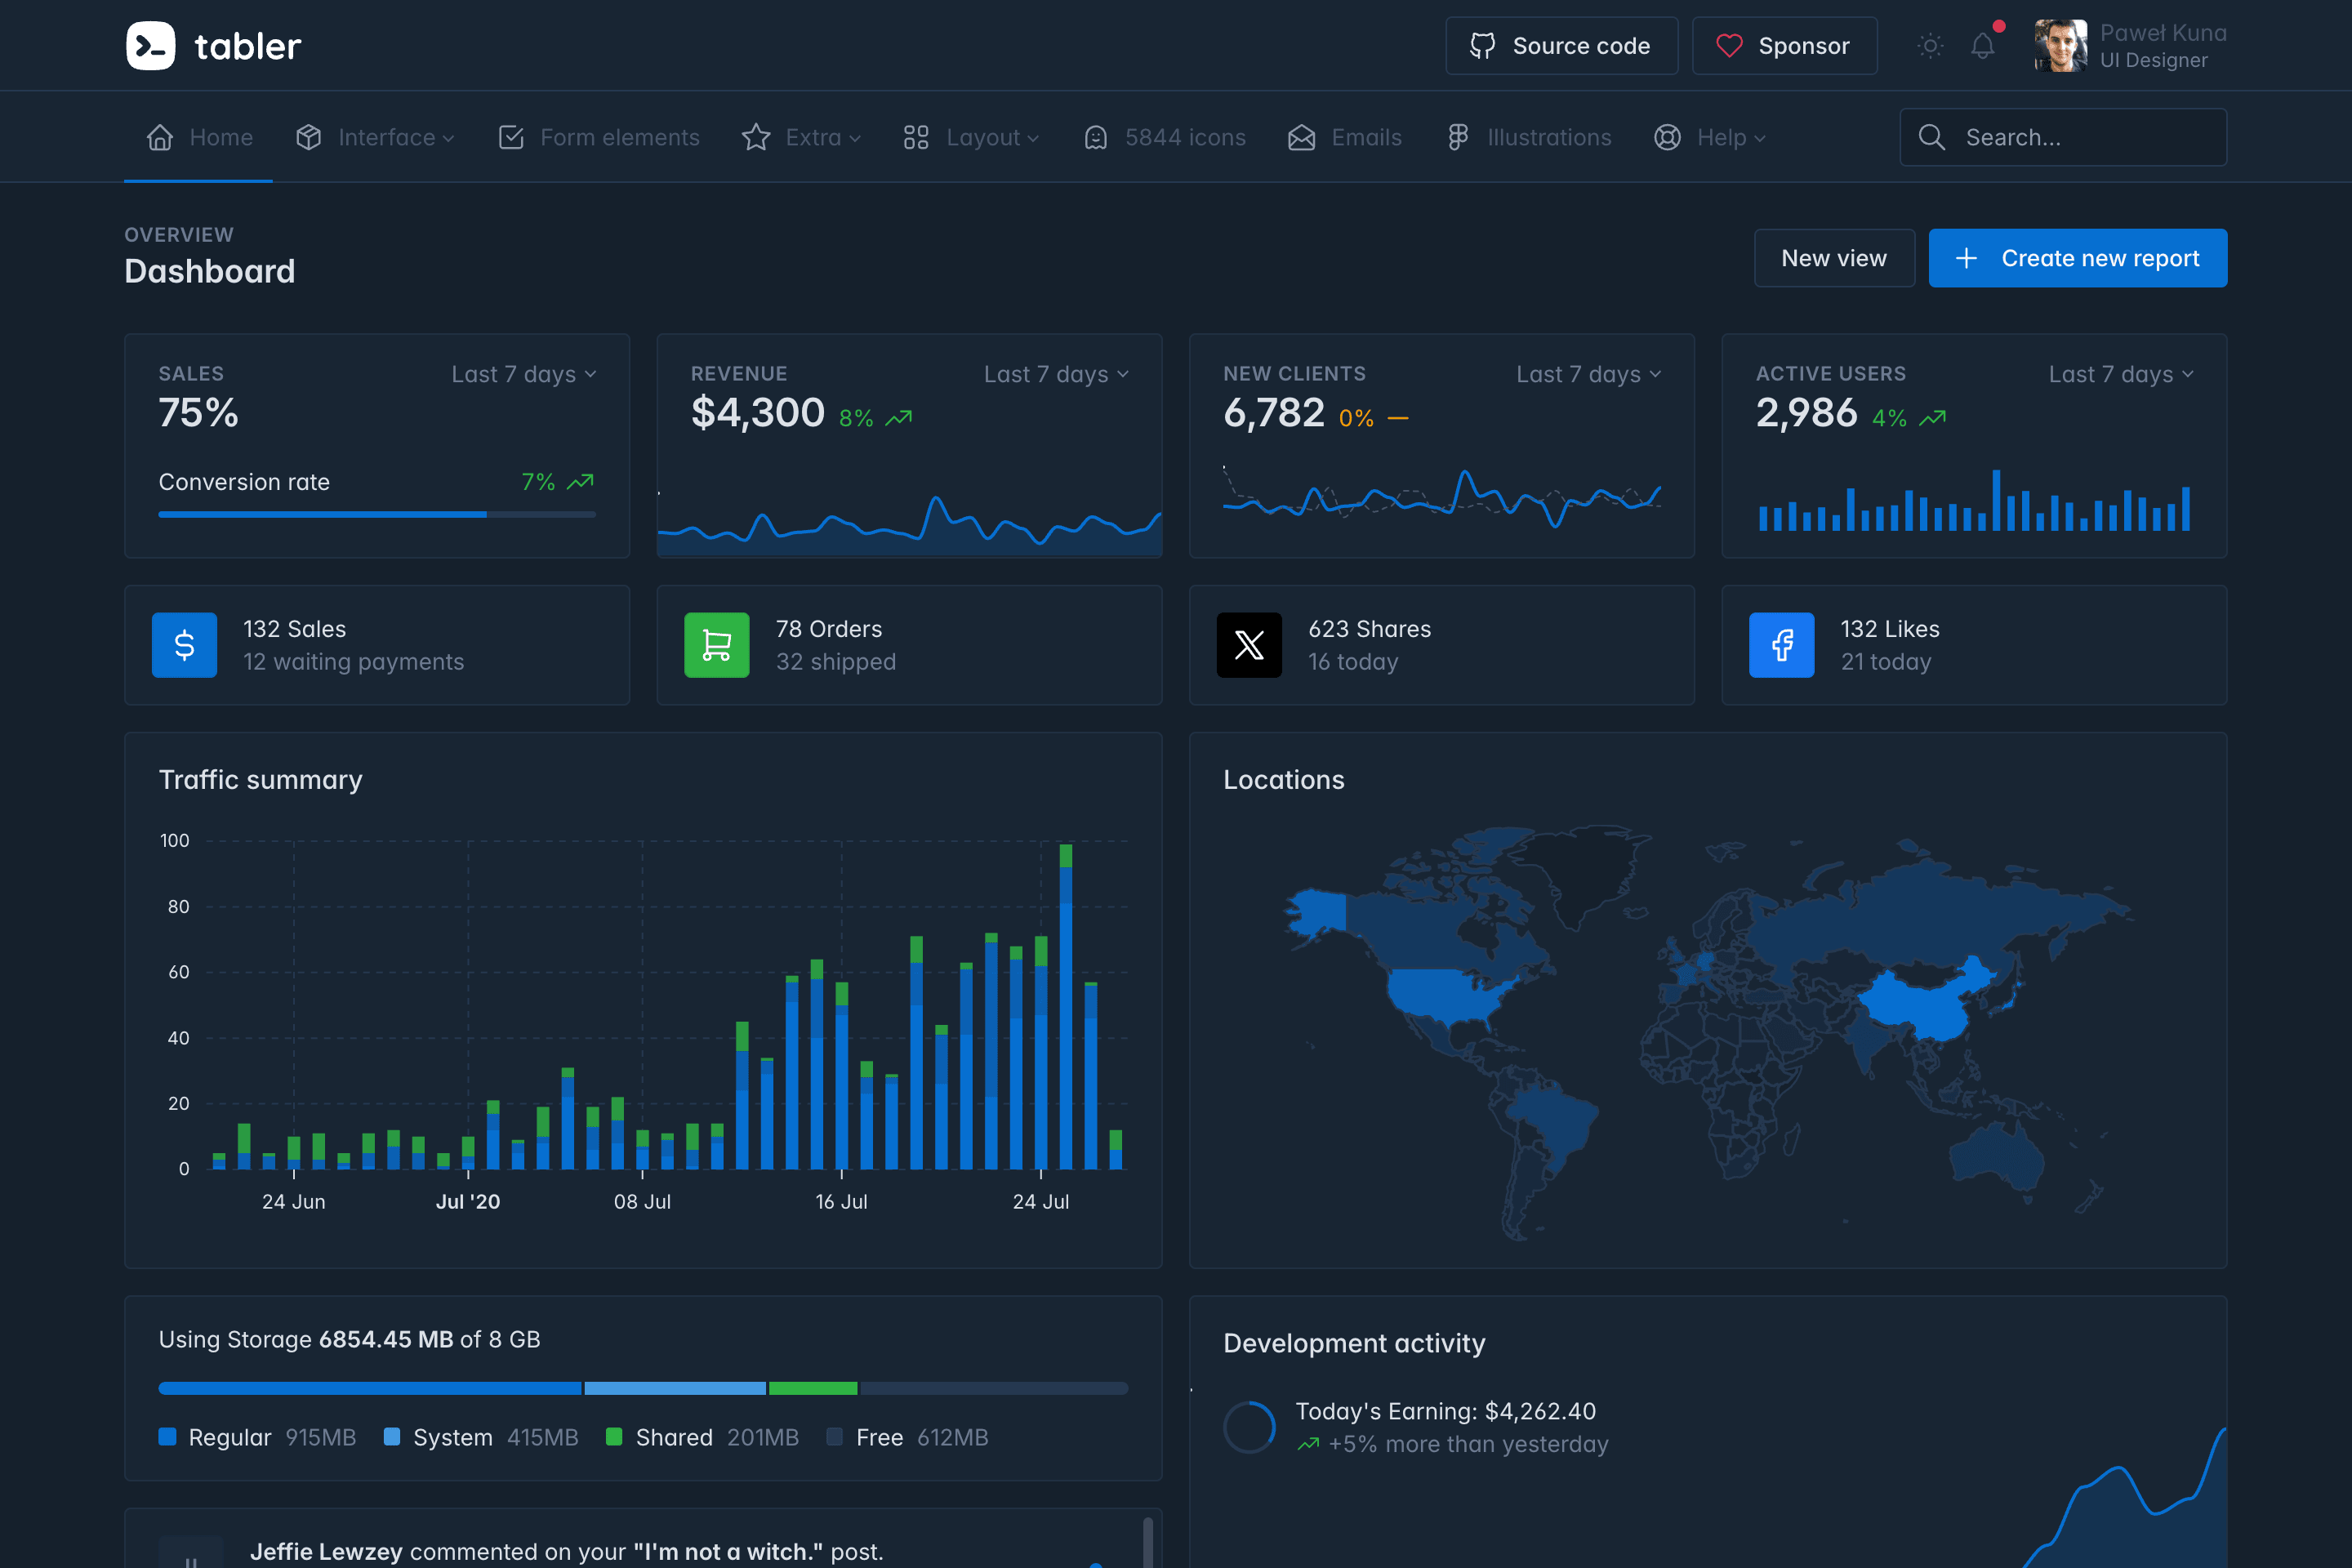Click the dollar icon on Sales card
Image resolution: width=2352 pixels, height=1568 pixels.
click(184, 645)
